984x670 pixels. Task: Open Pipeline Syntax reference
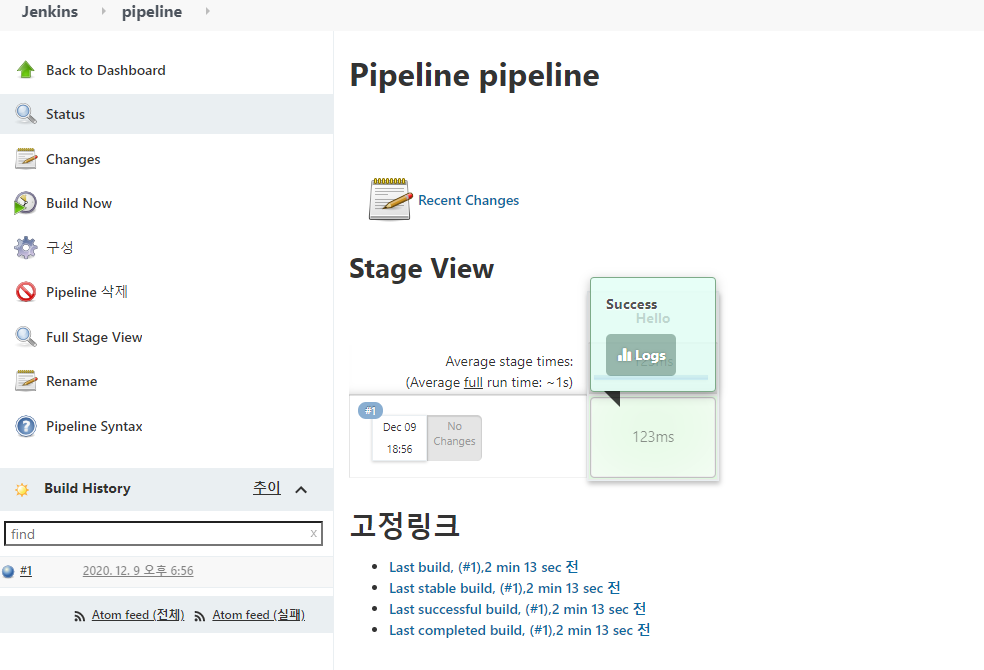click(94, 427)
